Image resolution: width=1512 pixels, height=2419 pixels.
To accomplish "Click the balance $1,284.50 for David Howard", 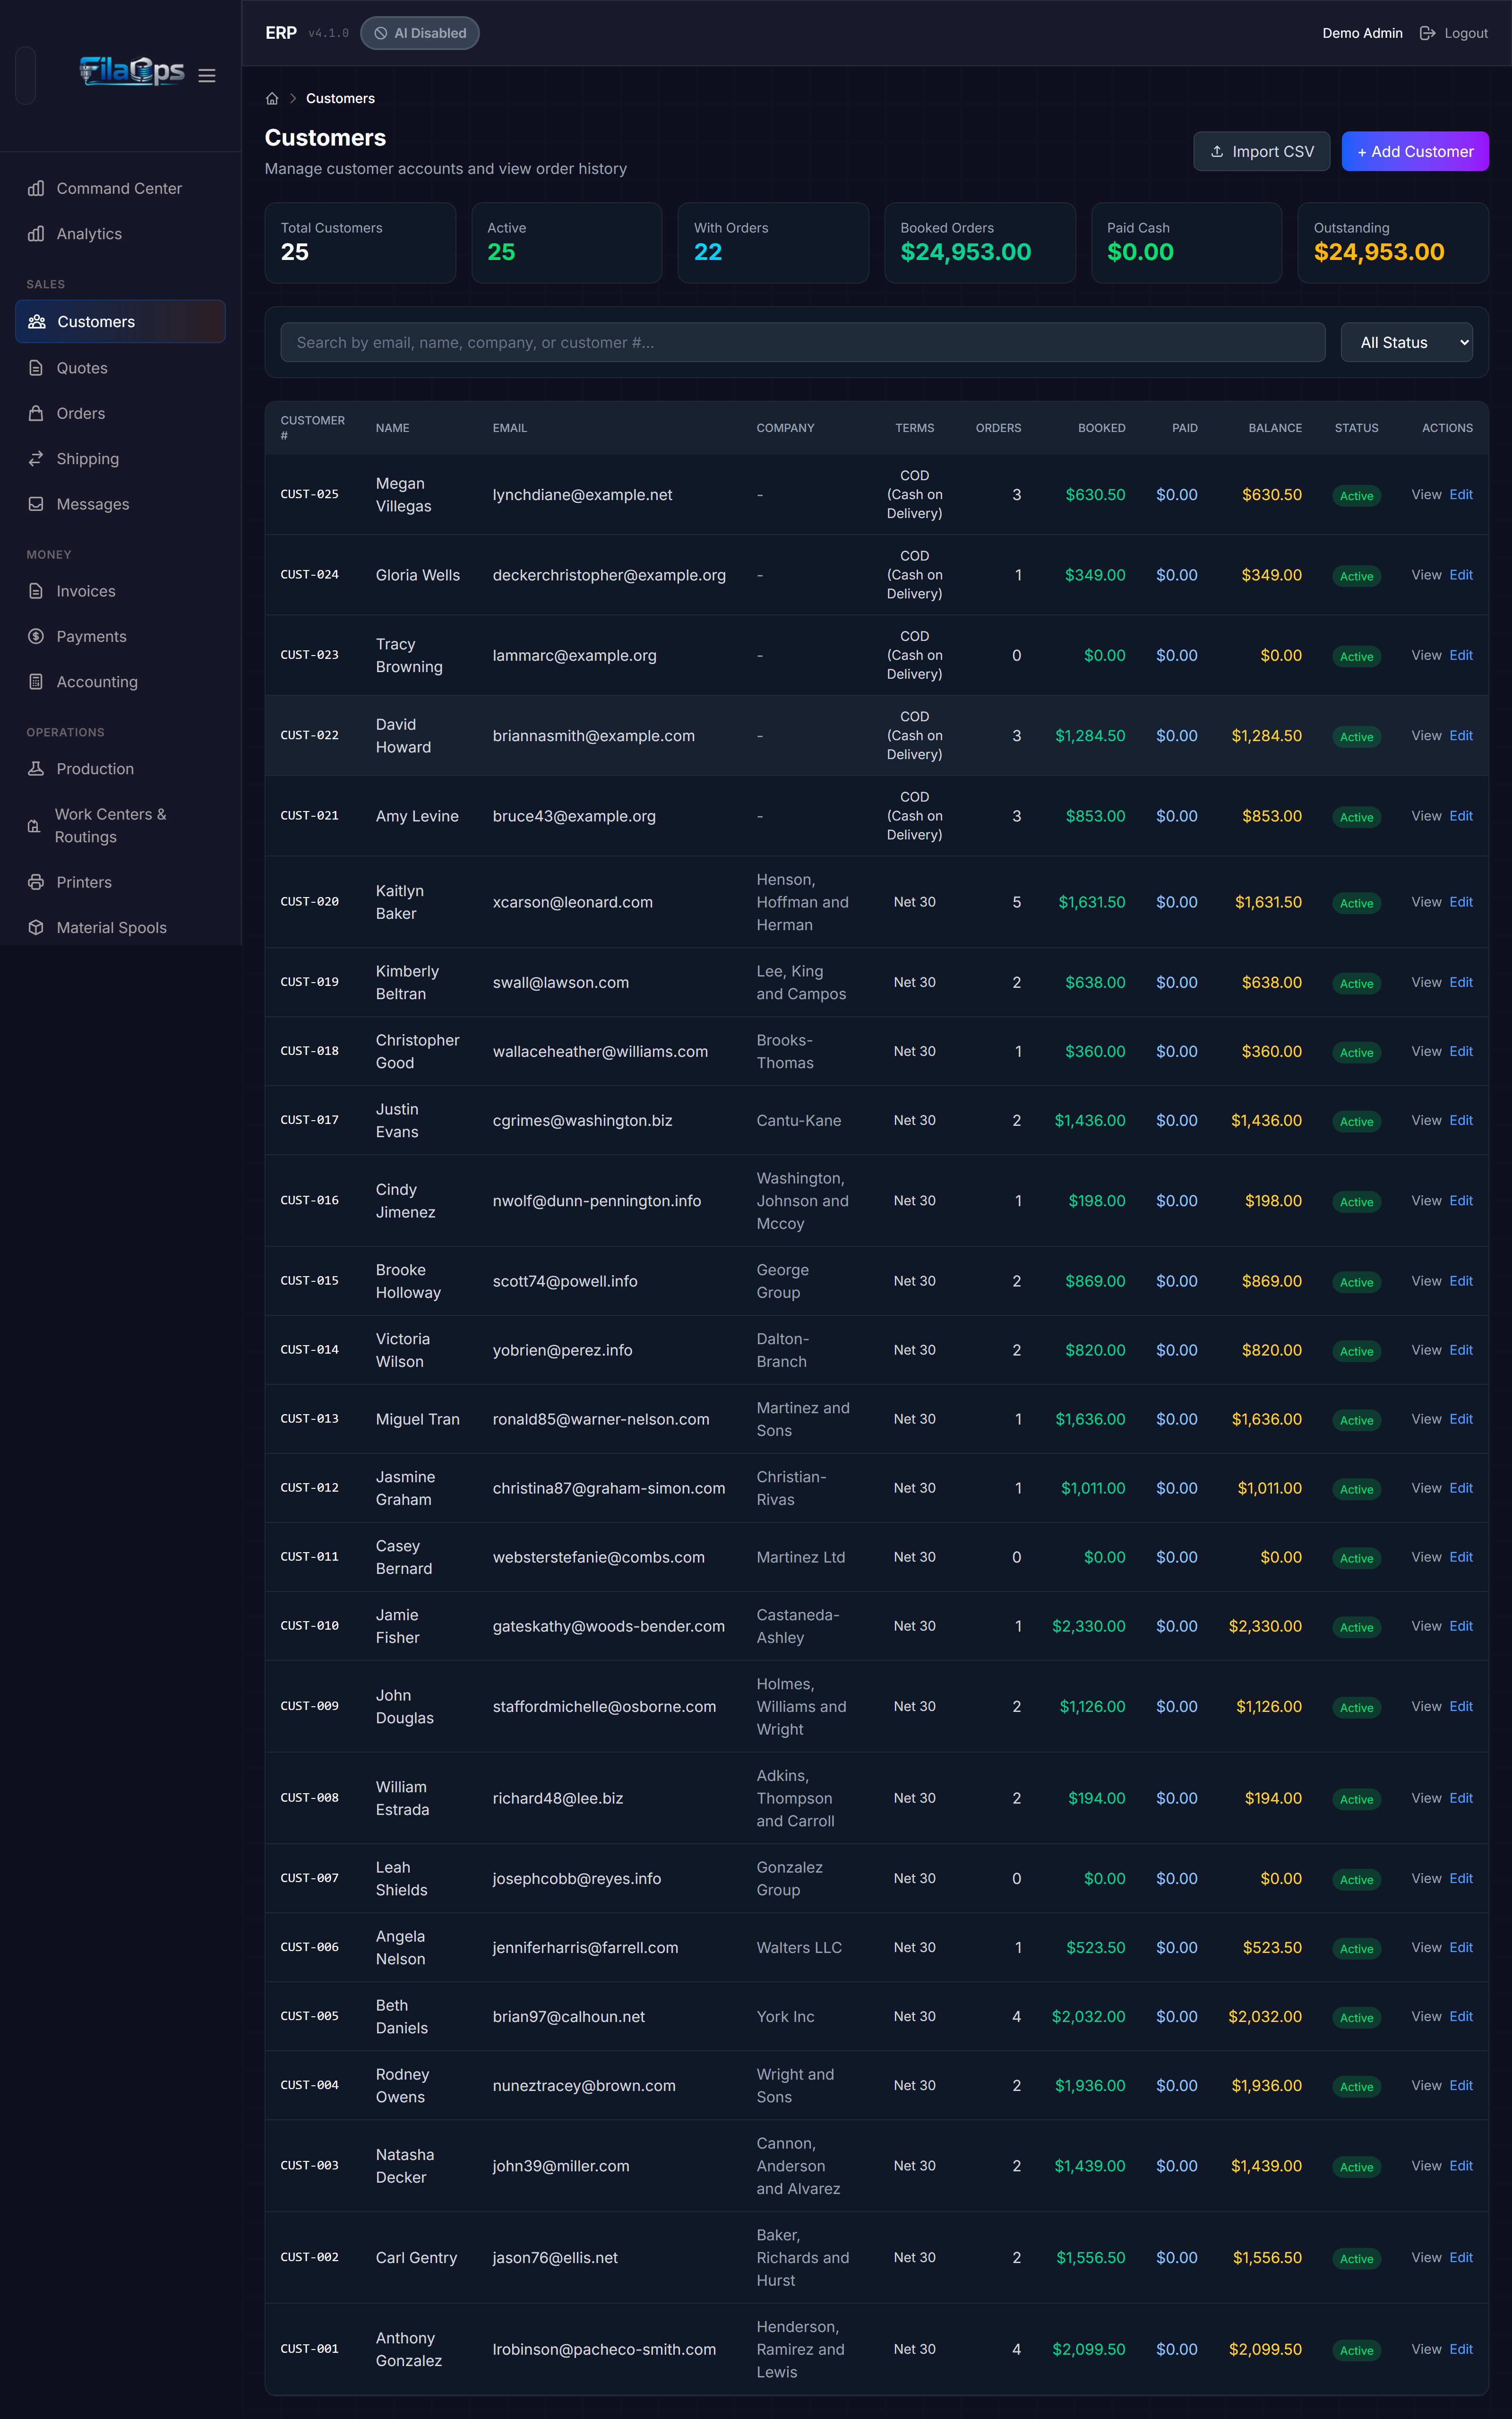I will [1266, 735].
